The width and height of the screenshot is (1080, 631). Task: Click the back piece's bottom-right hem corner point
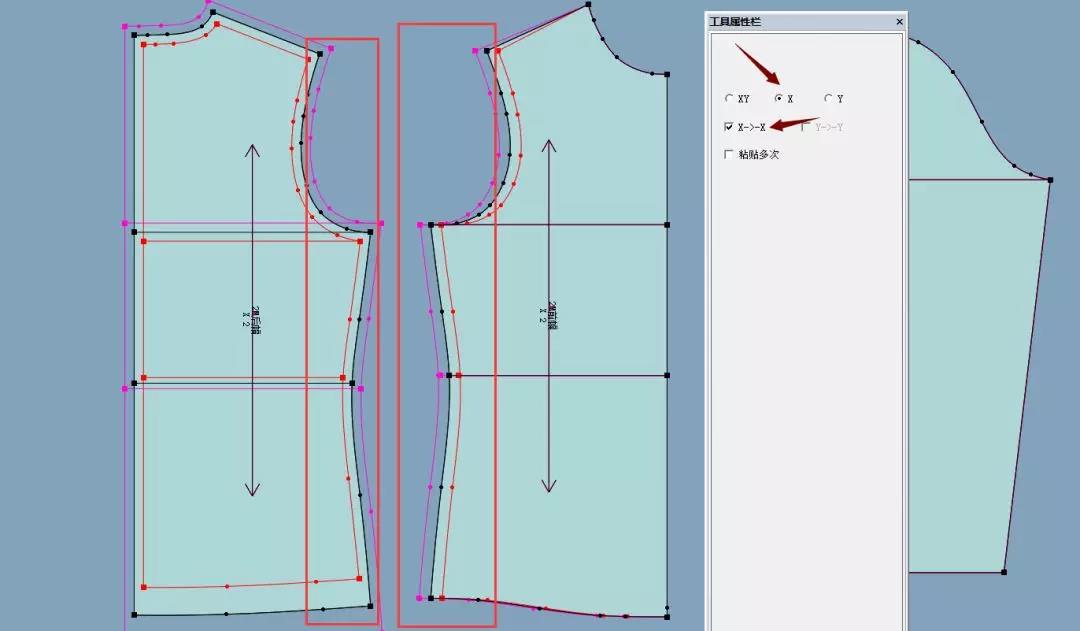pos(370,606)
